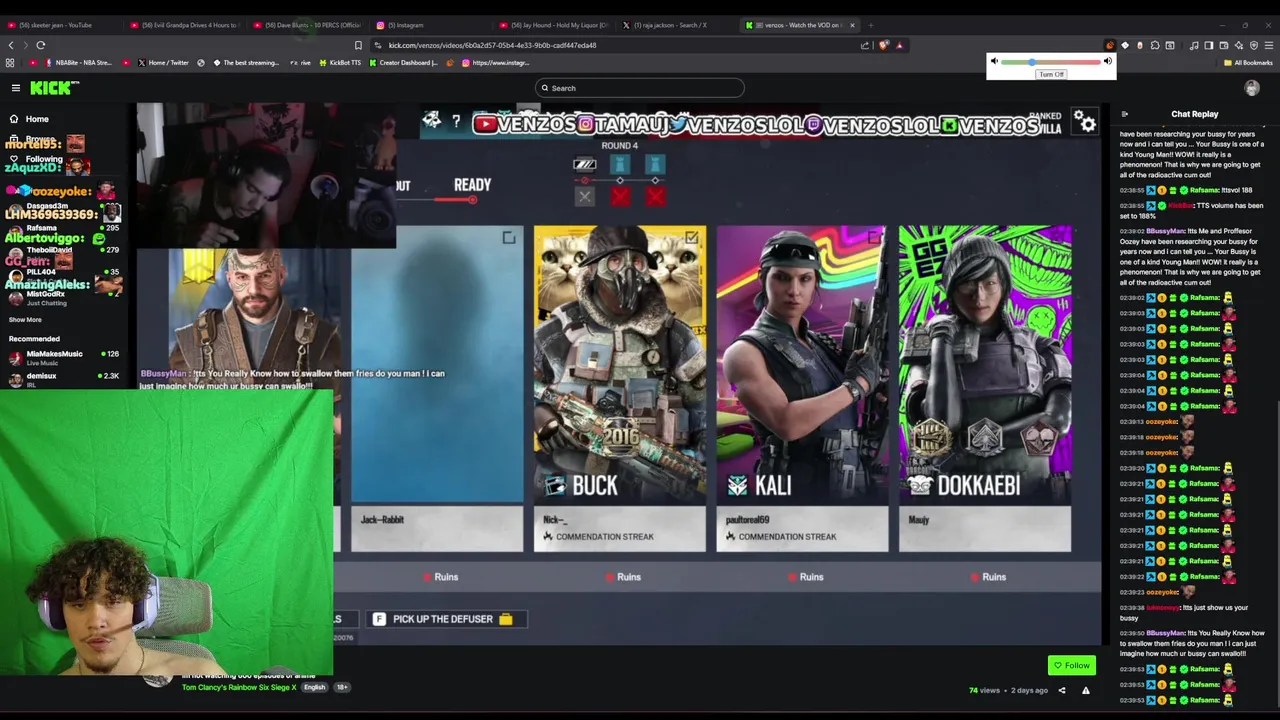This screenshot has height=720, width=1280.
Task: Click the Jack-Rabbit player card
Action: pos(437,389)
